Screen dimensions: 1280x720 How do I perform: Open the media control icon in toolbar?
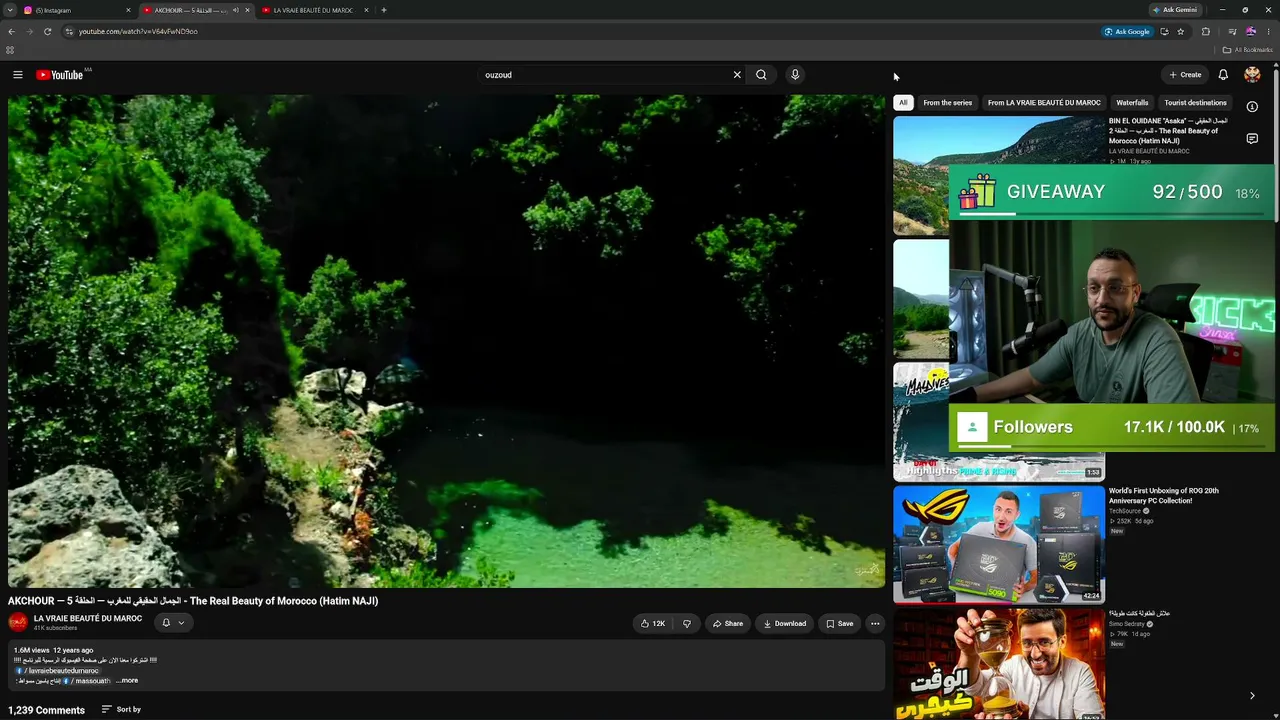(1232, 31)
